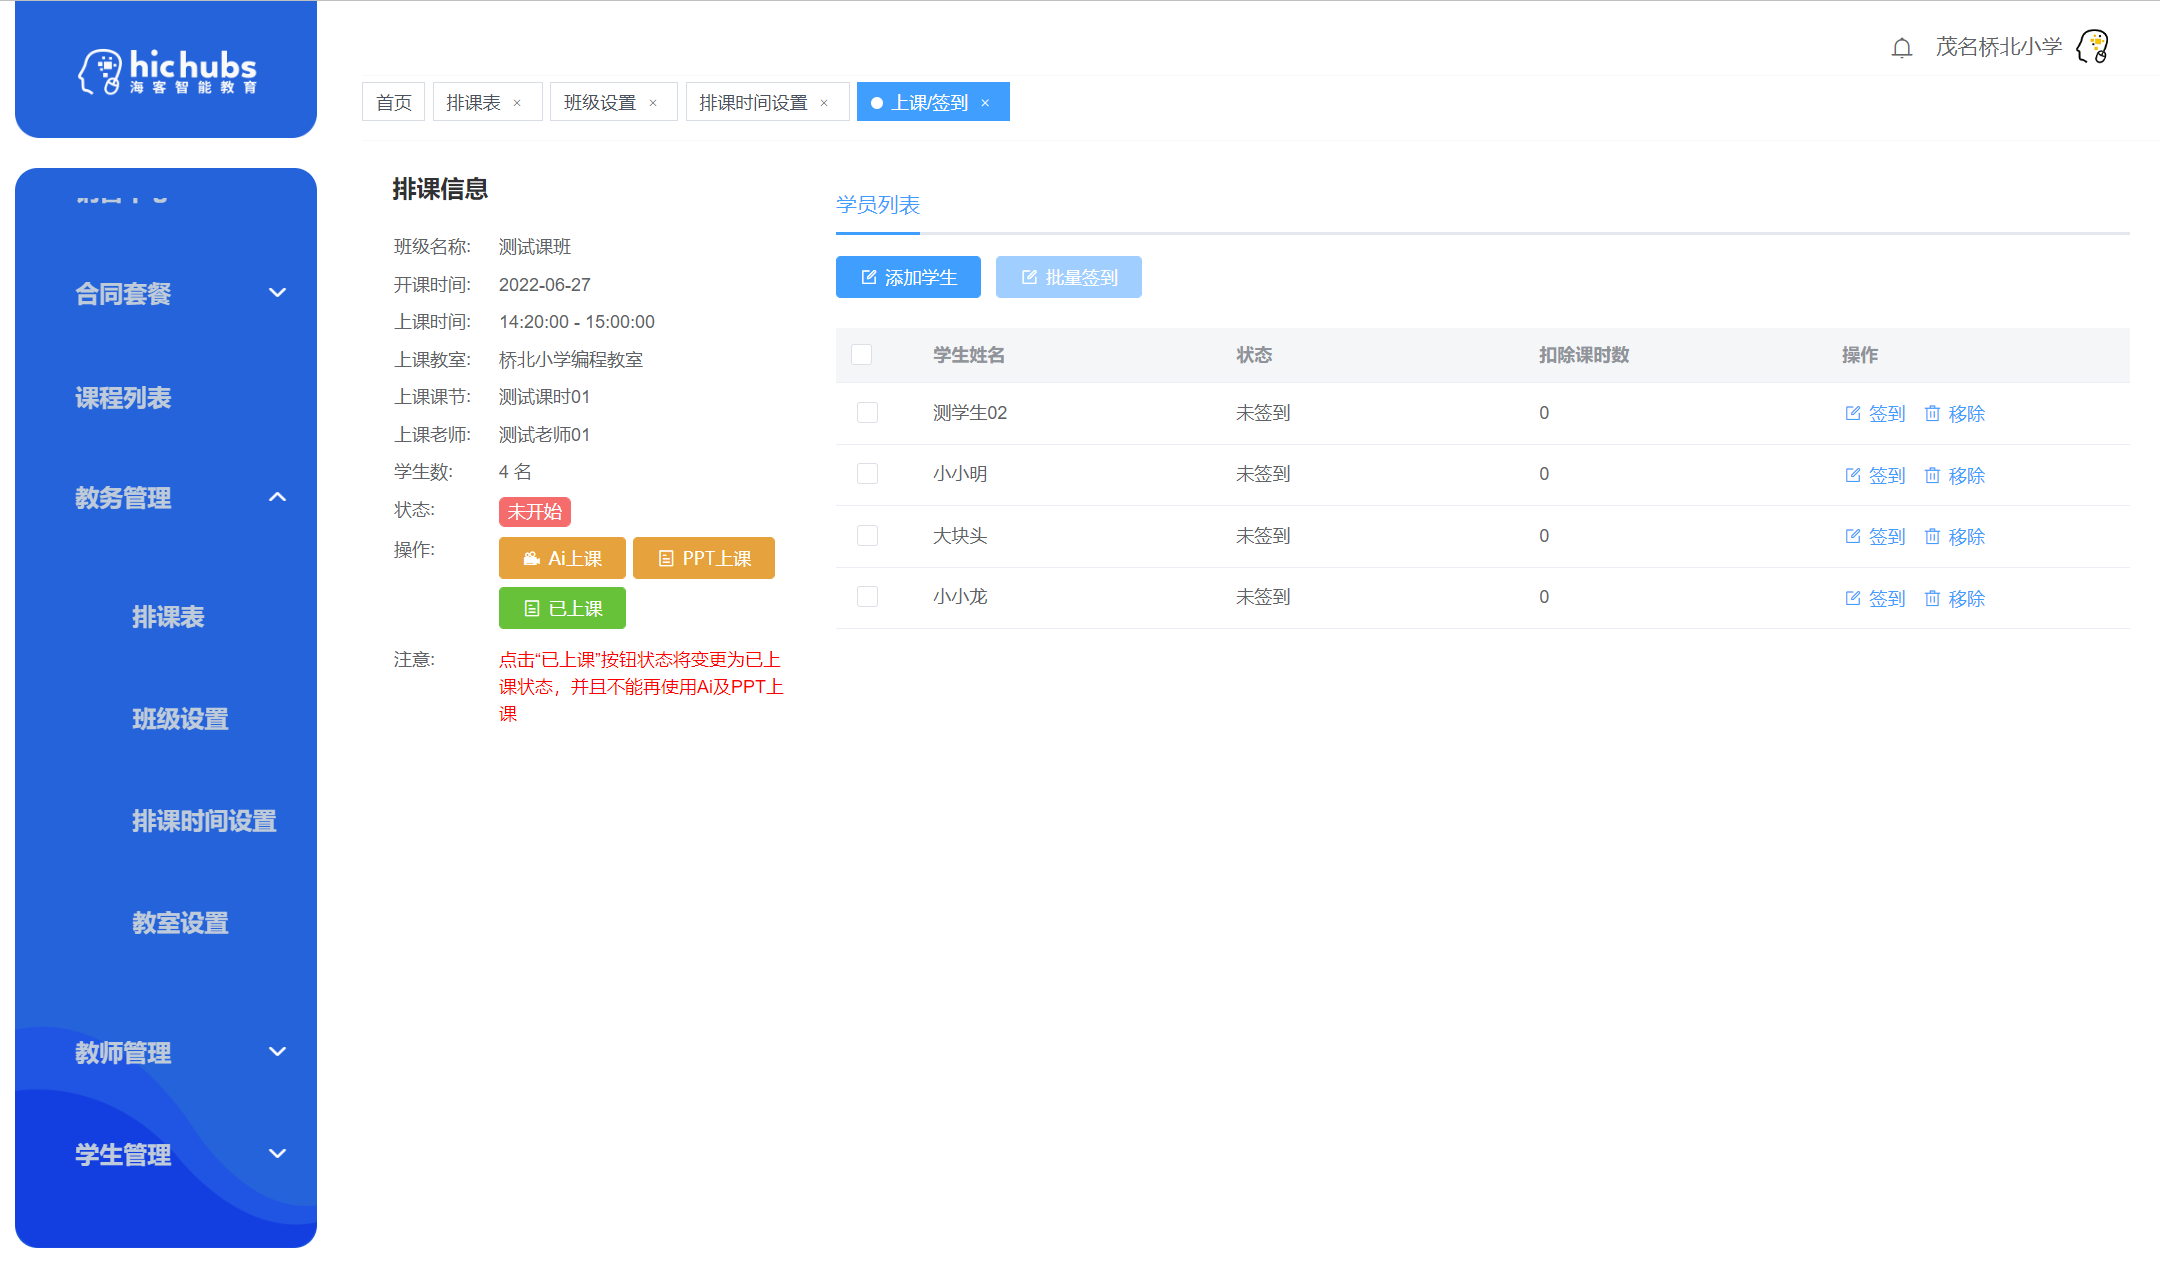The height and width of the screenshot is (1262, 2160).
Task: Click the Ai上课 button
Action: [562, 558]
